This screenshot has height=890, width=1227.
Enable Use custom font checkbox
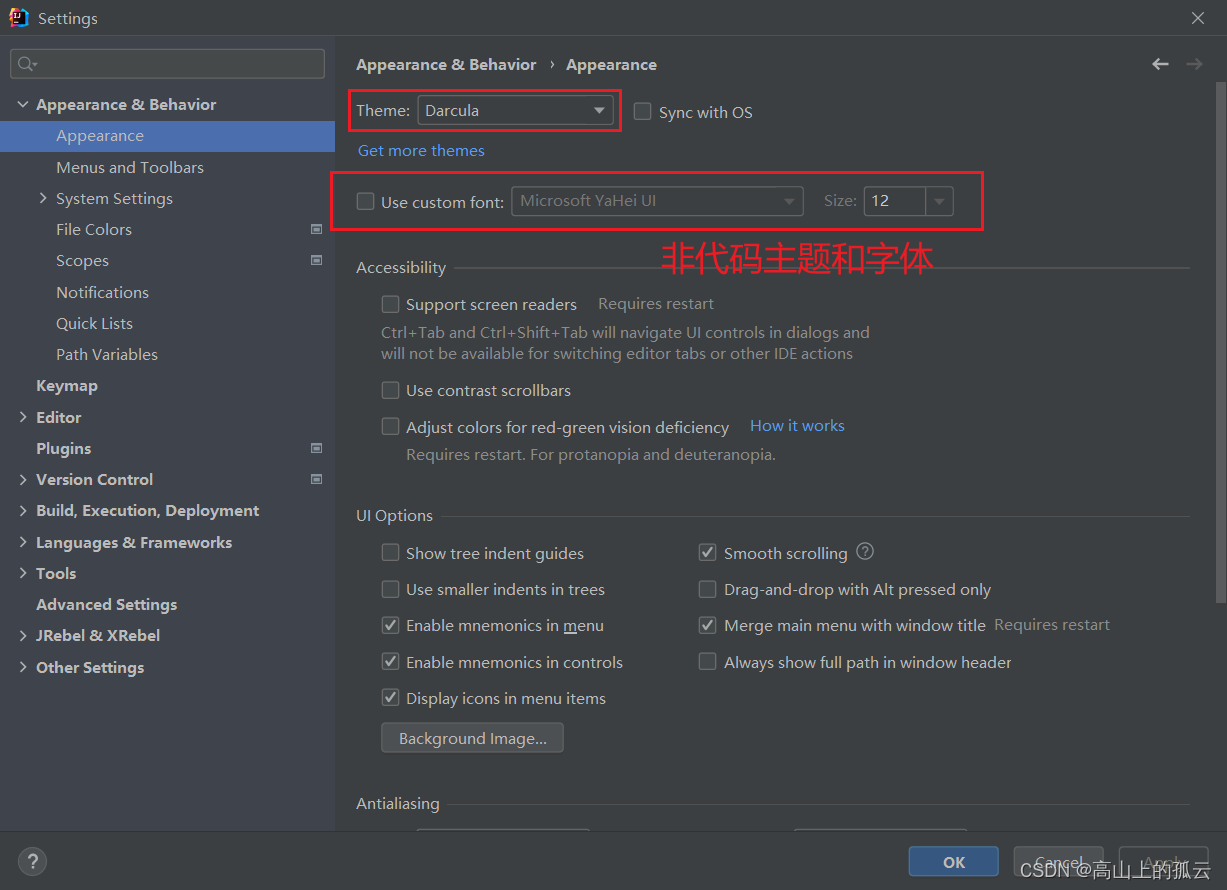pos(365,201)
